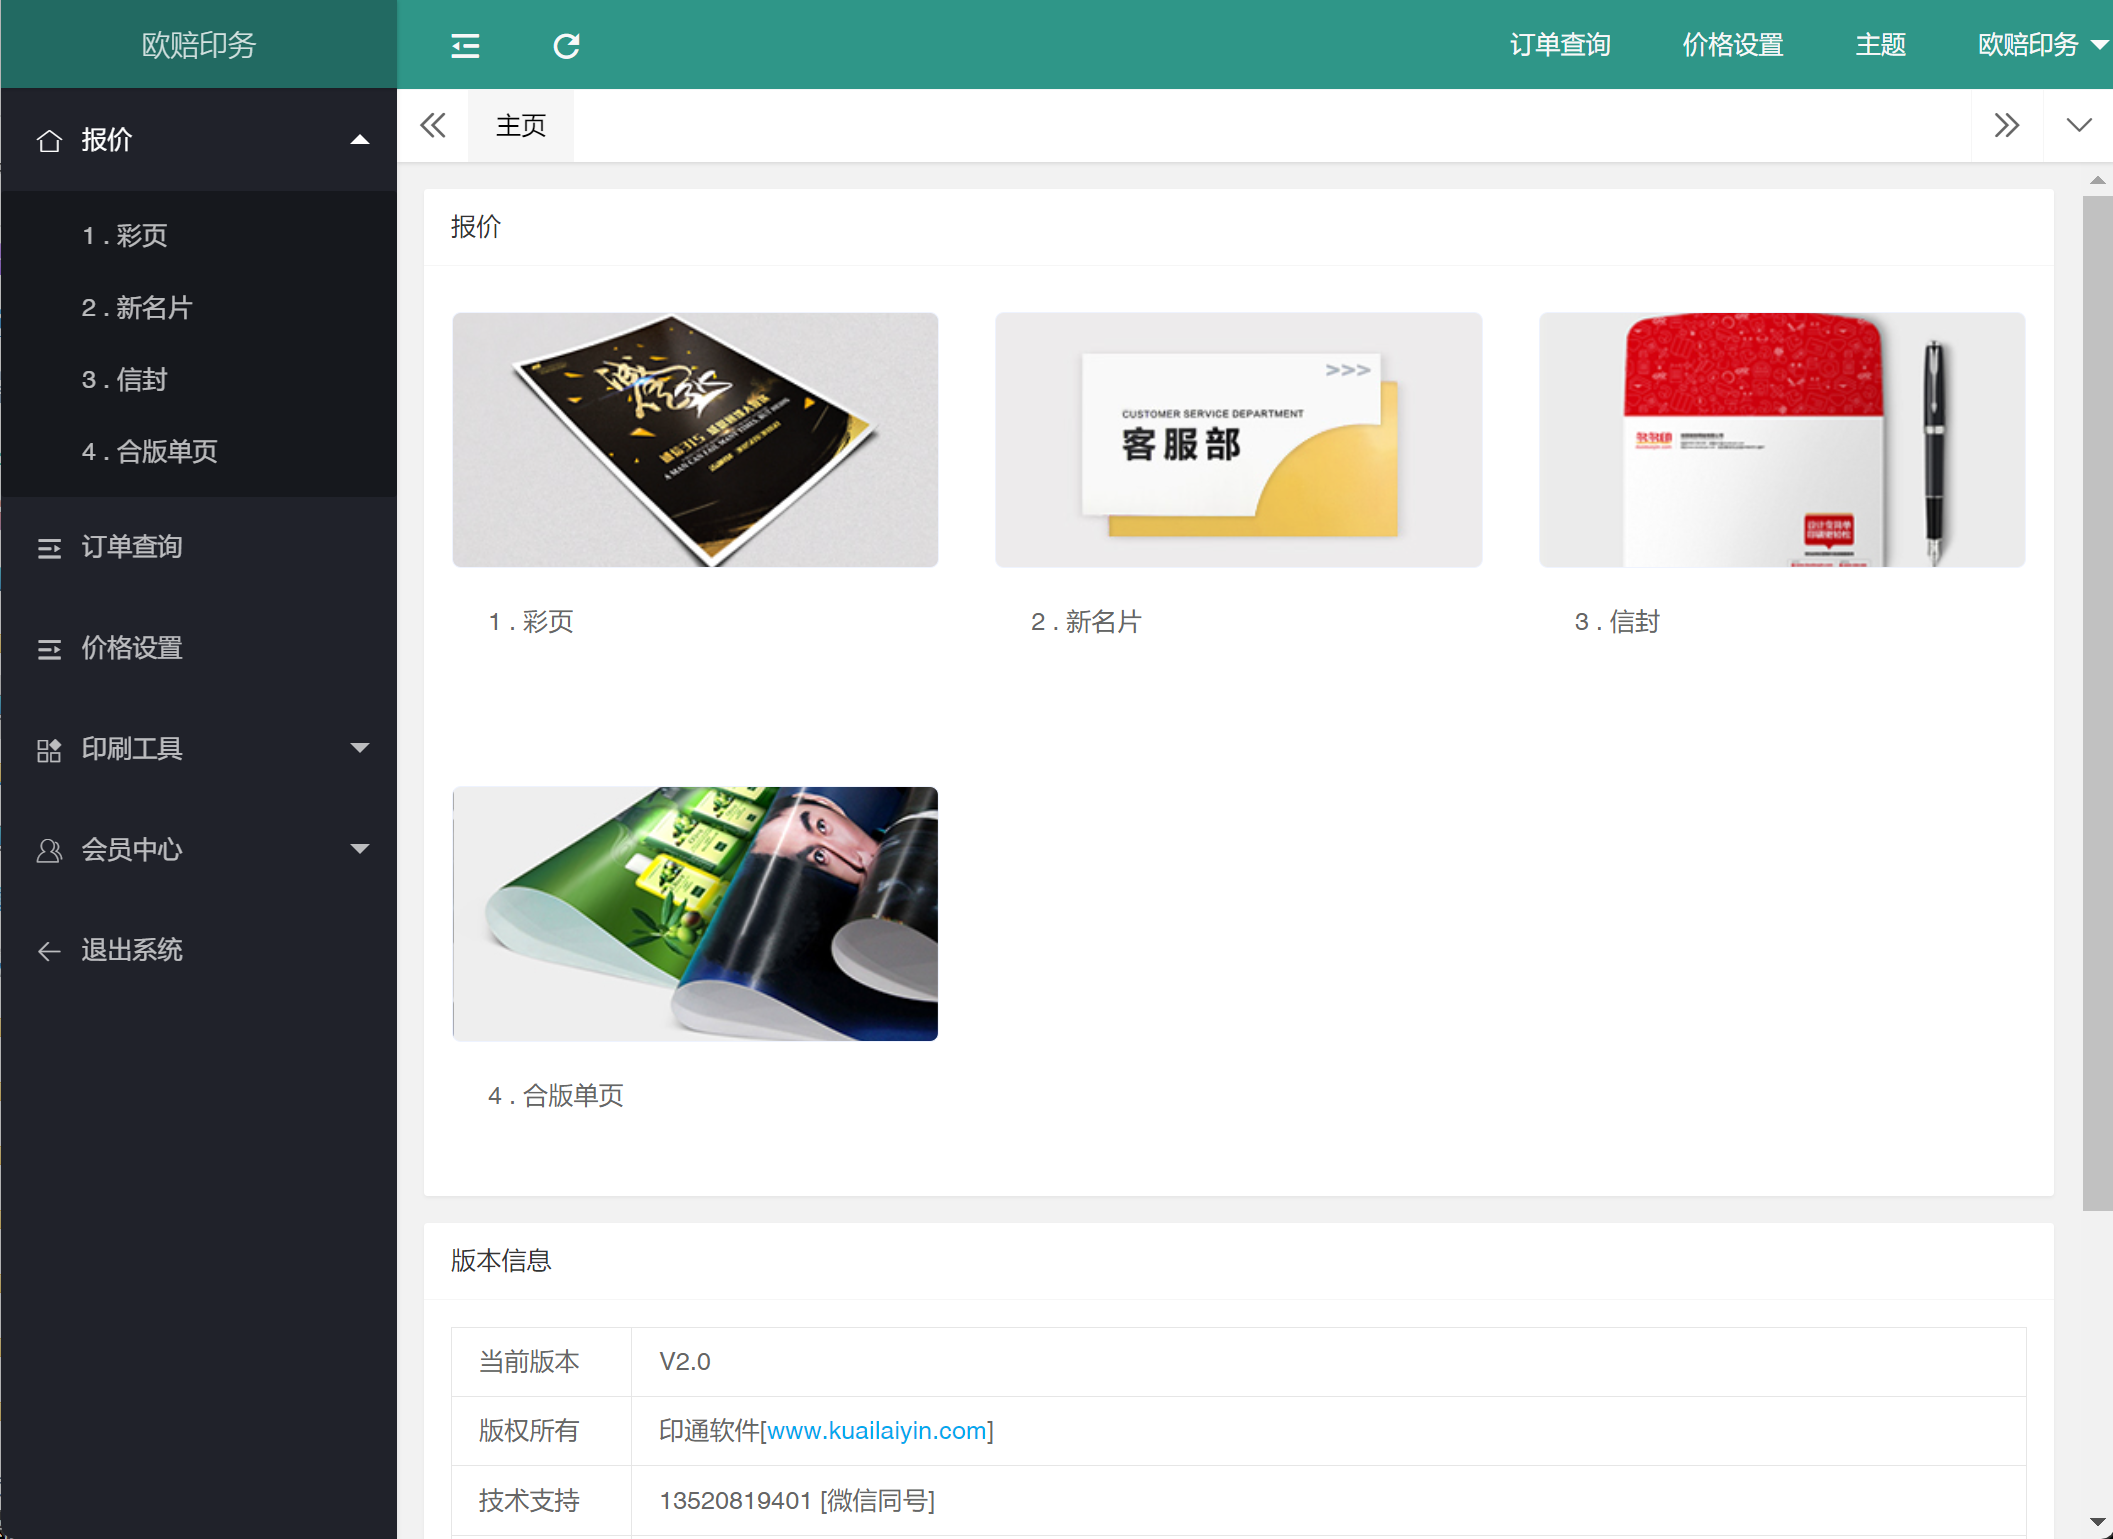Select 2 . 新名片 in sidebar
Image resolution: width=2113 pixels, height=1539 pixels.
pyautogui.click(x=137, y=307)
